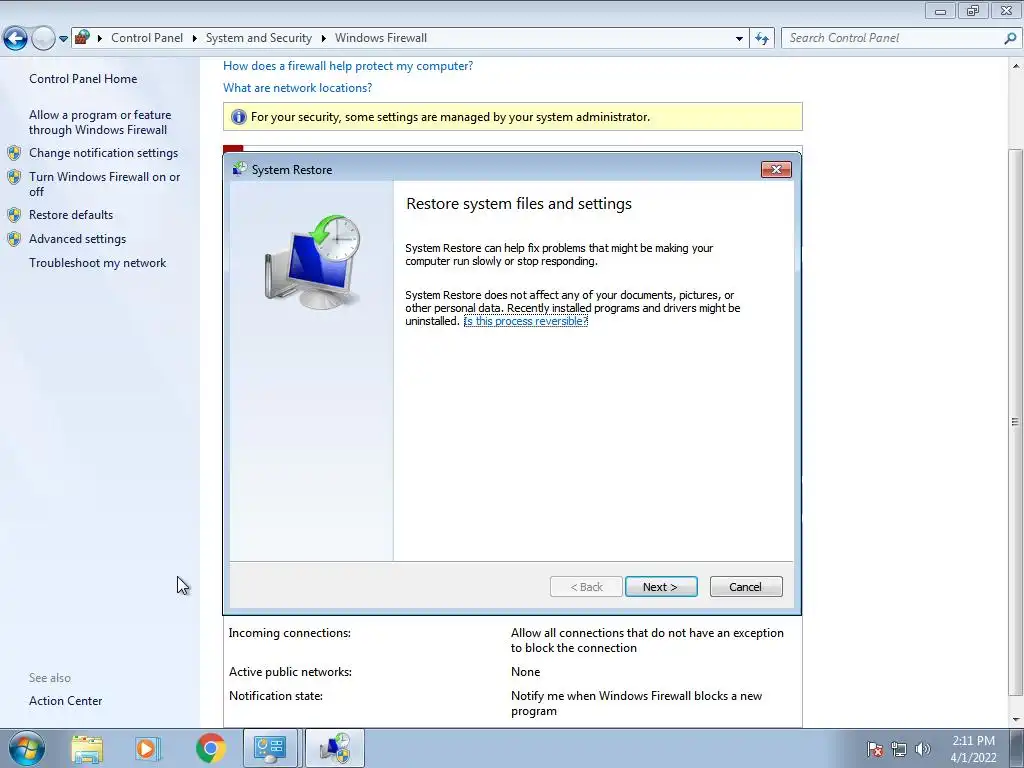
Task: Click shield icon beside Turn Windows Firewall
Action: coord(14,177)
